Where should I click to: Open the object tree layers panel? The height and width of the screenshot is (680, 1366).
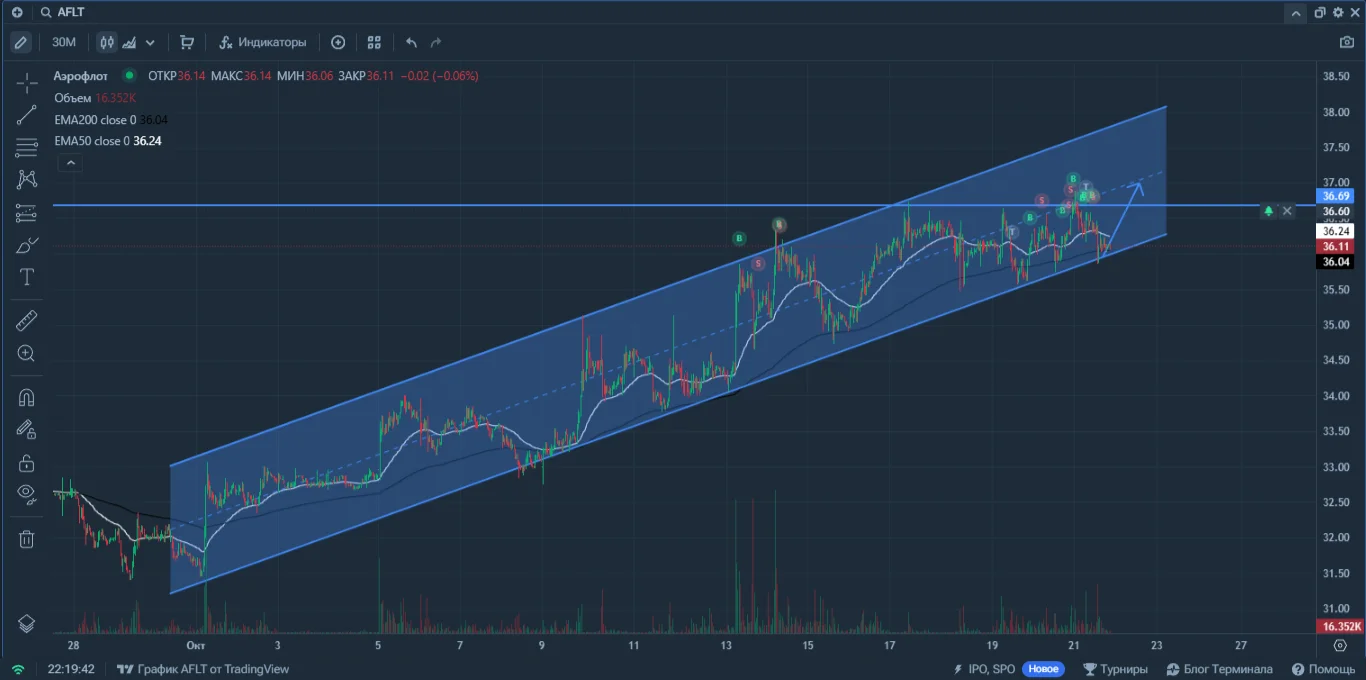click(x=27, y=623)
